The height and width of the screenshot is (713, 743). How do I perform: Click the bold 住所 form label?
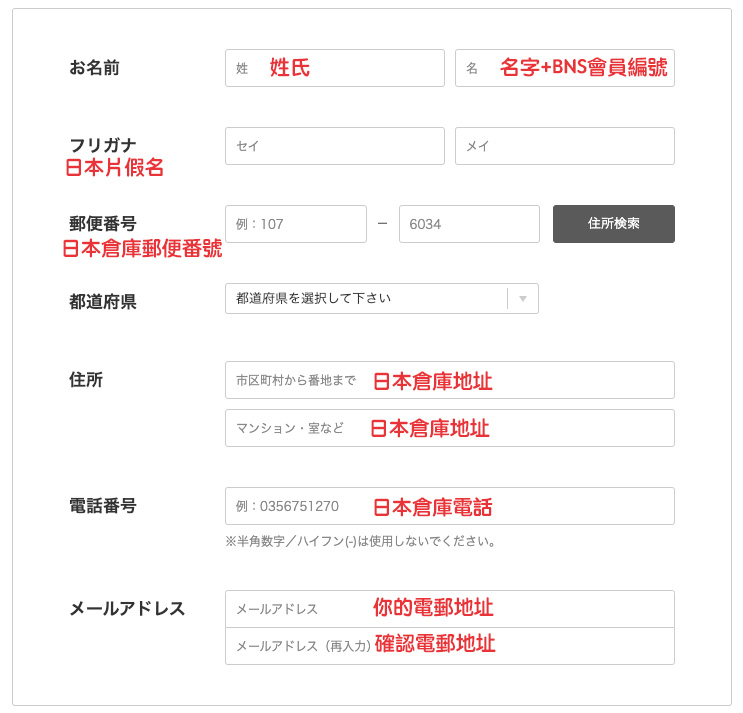tap(86, 379)
